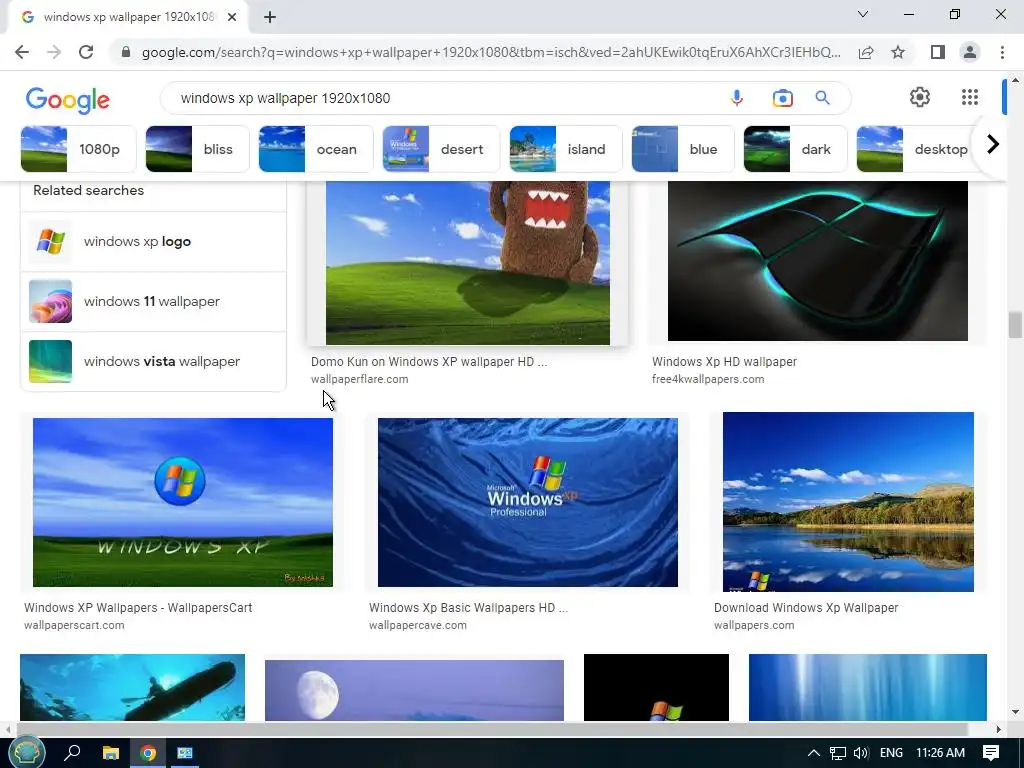
Task: Filter results by the 1080p chip
Action: click(78, 149)
